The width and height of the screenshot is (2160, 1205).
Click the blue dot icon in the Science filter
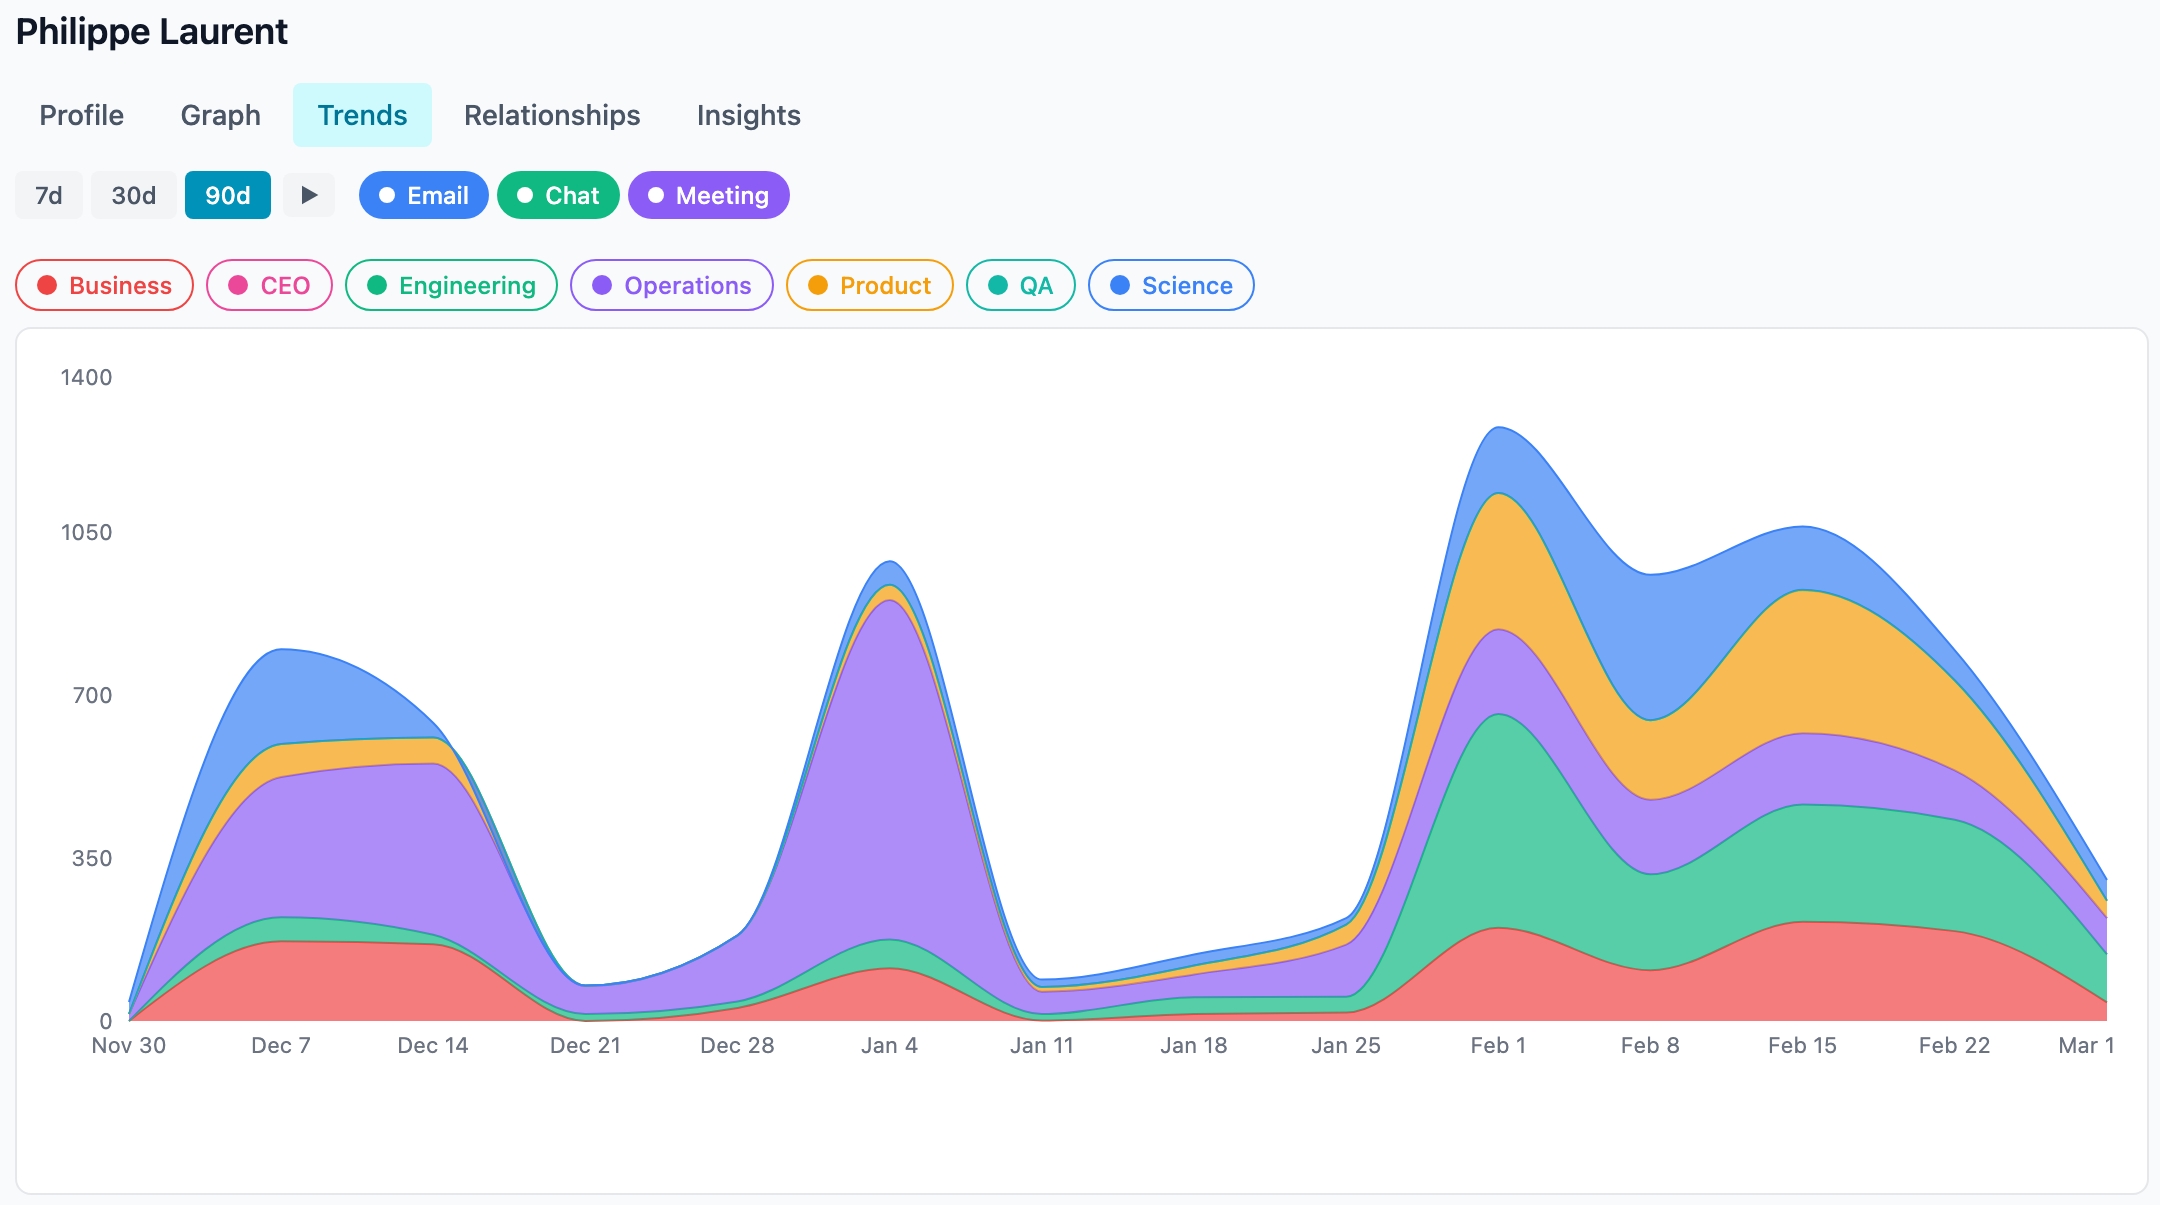1121,285
